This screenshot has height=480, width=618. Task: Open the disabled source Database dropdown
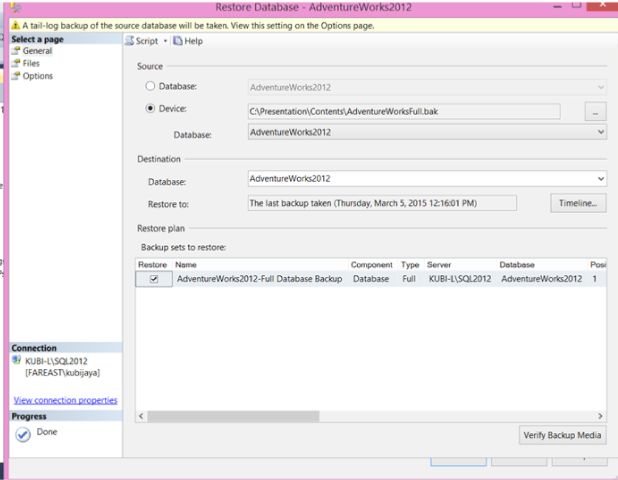427,87
